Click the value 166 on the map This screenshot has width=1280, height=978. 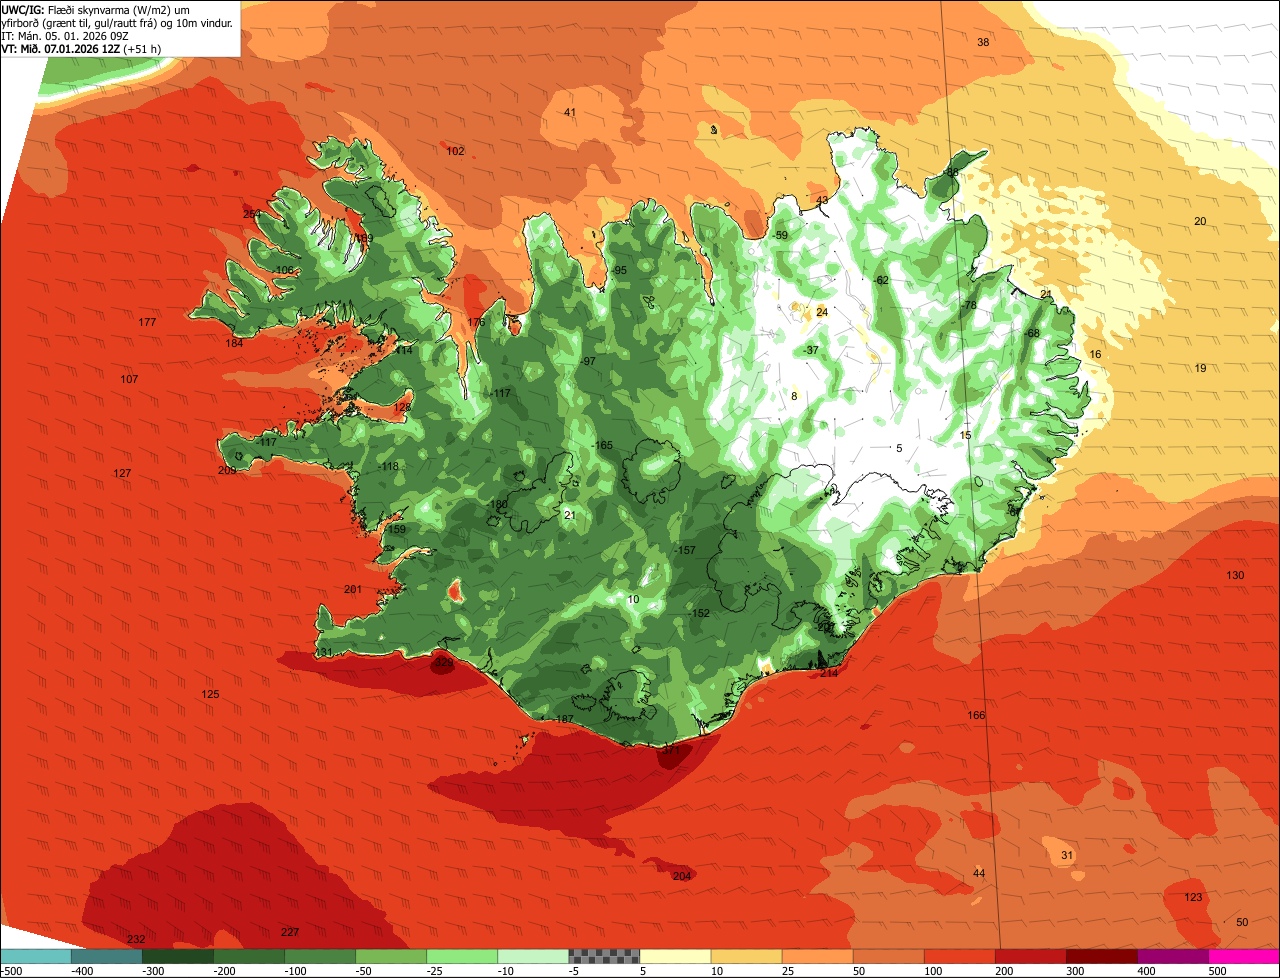click(x=976, y=715)
